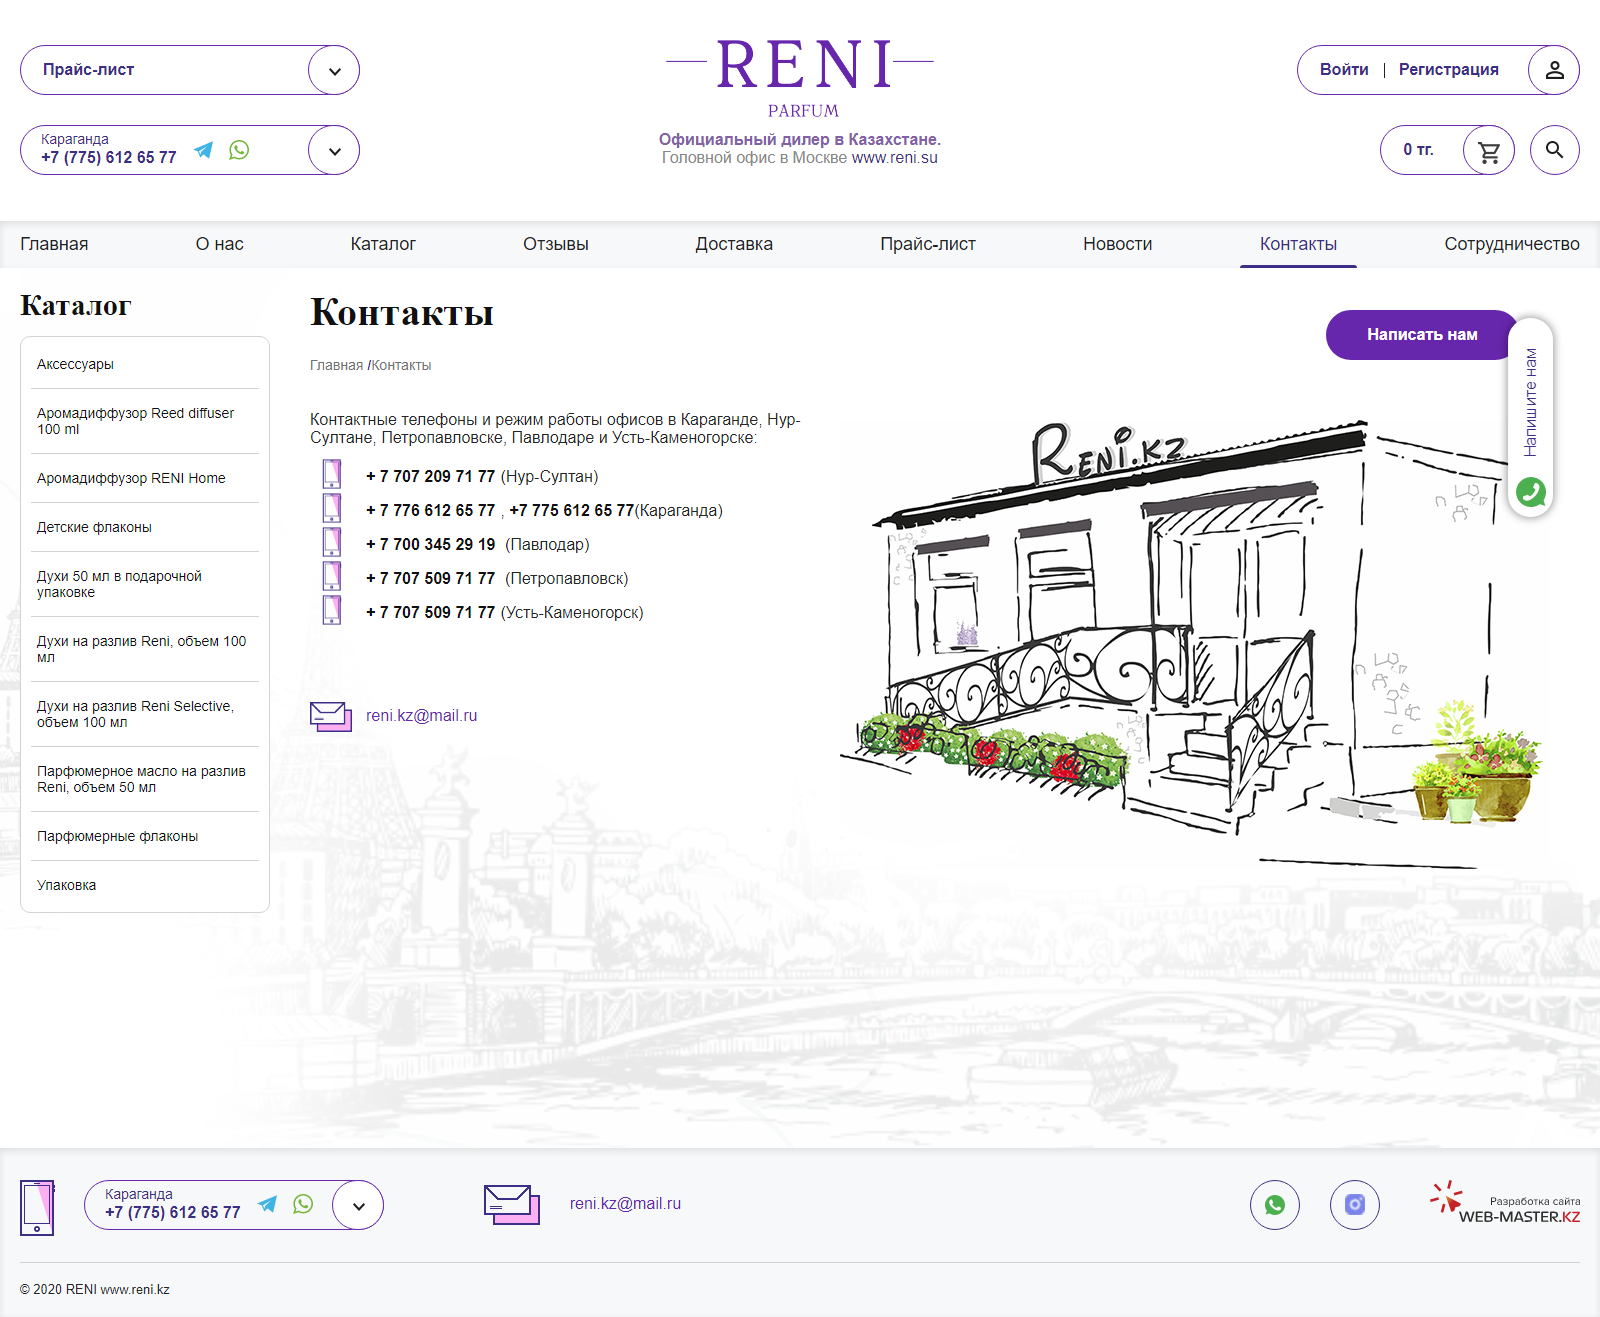
Task: Click Написать нам button
Action: [x=1422, y=335]
